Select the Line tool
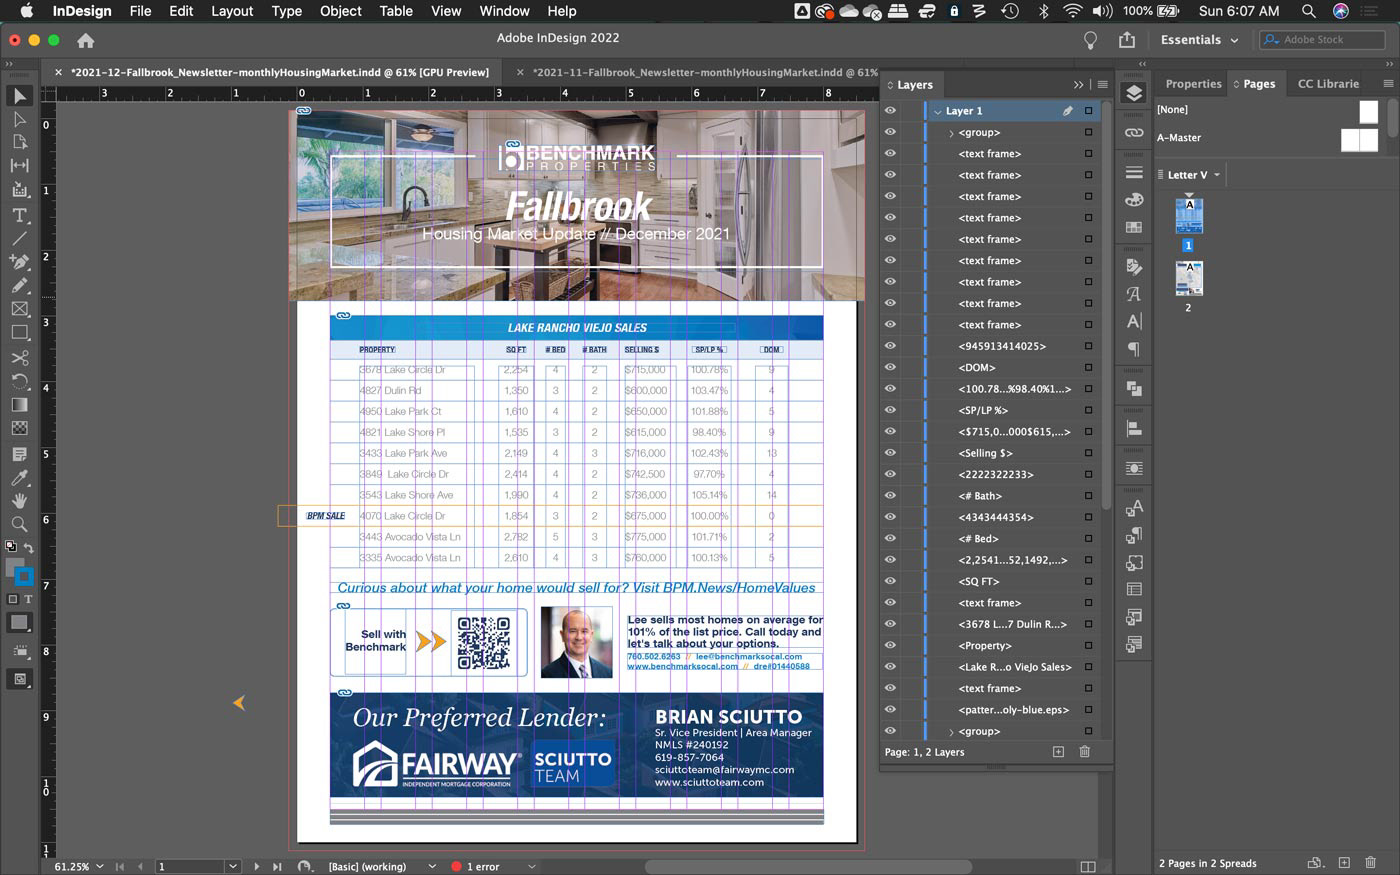1400x875 pixels. coord(20,238)
